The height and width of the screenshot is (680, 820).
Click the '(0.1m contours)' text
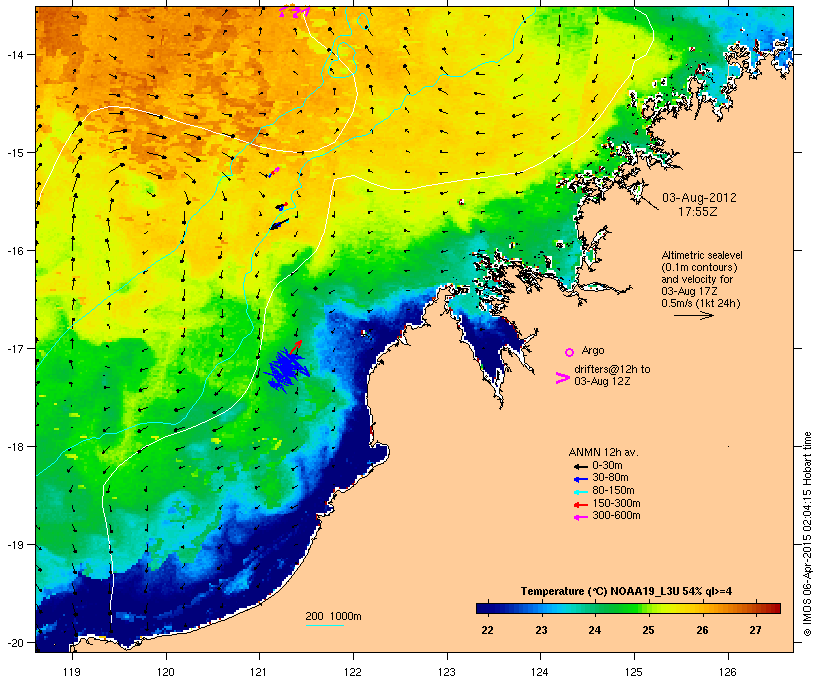(x=700, y=267)
